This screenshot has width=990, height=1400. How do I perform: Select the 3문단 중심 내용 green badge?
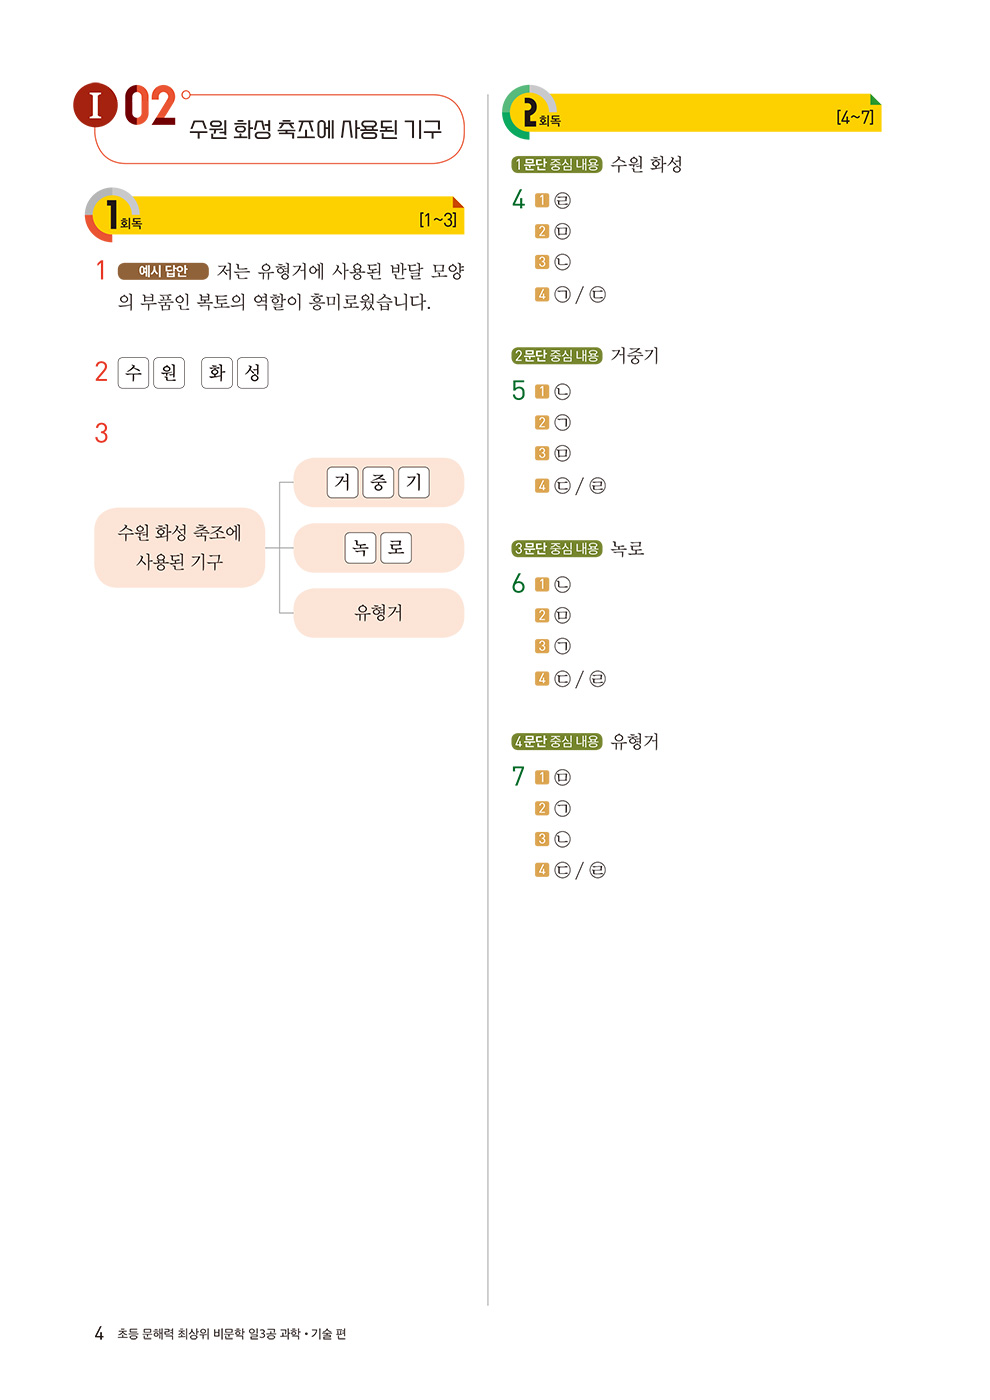[557, 549]
